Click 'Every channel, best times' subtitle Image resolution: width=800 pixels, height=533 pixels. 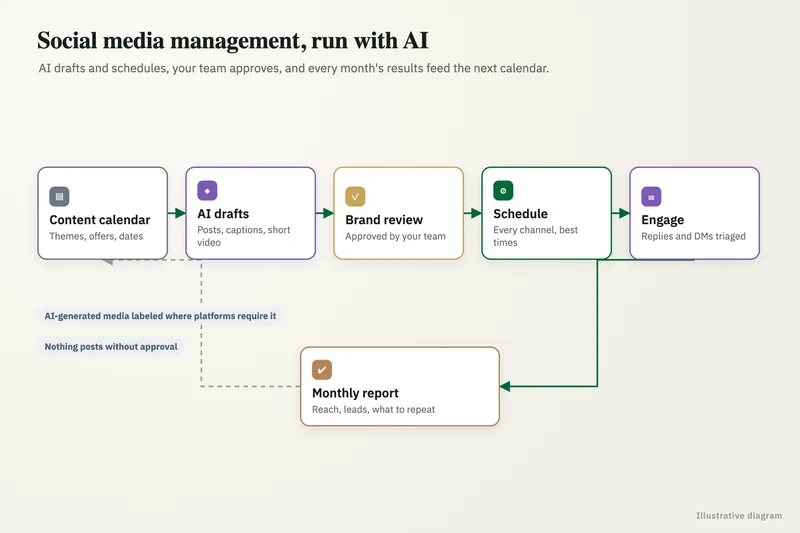[536, 236]
